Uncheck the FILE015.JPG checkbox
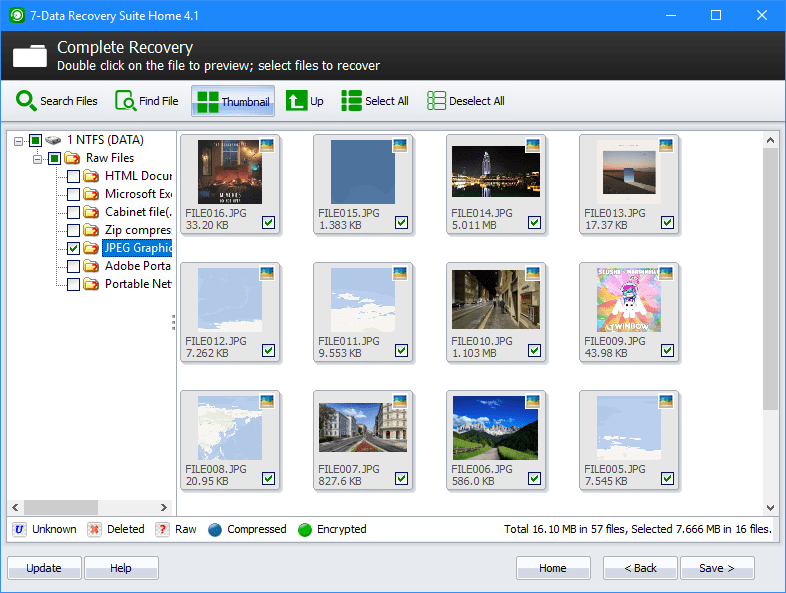 pyautogui.click(x=402, y=222)
